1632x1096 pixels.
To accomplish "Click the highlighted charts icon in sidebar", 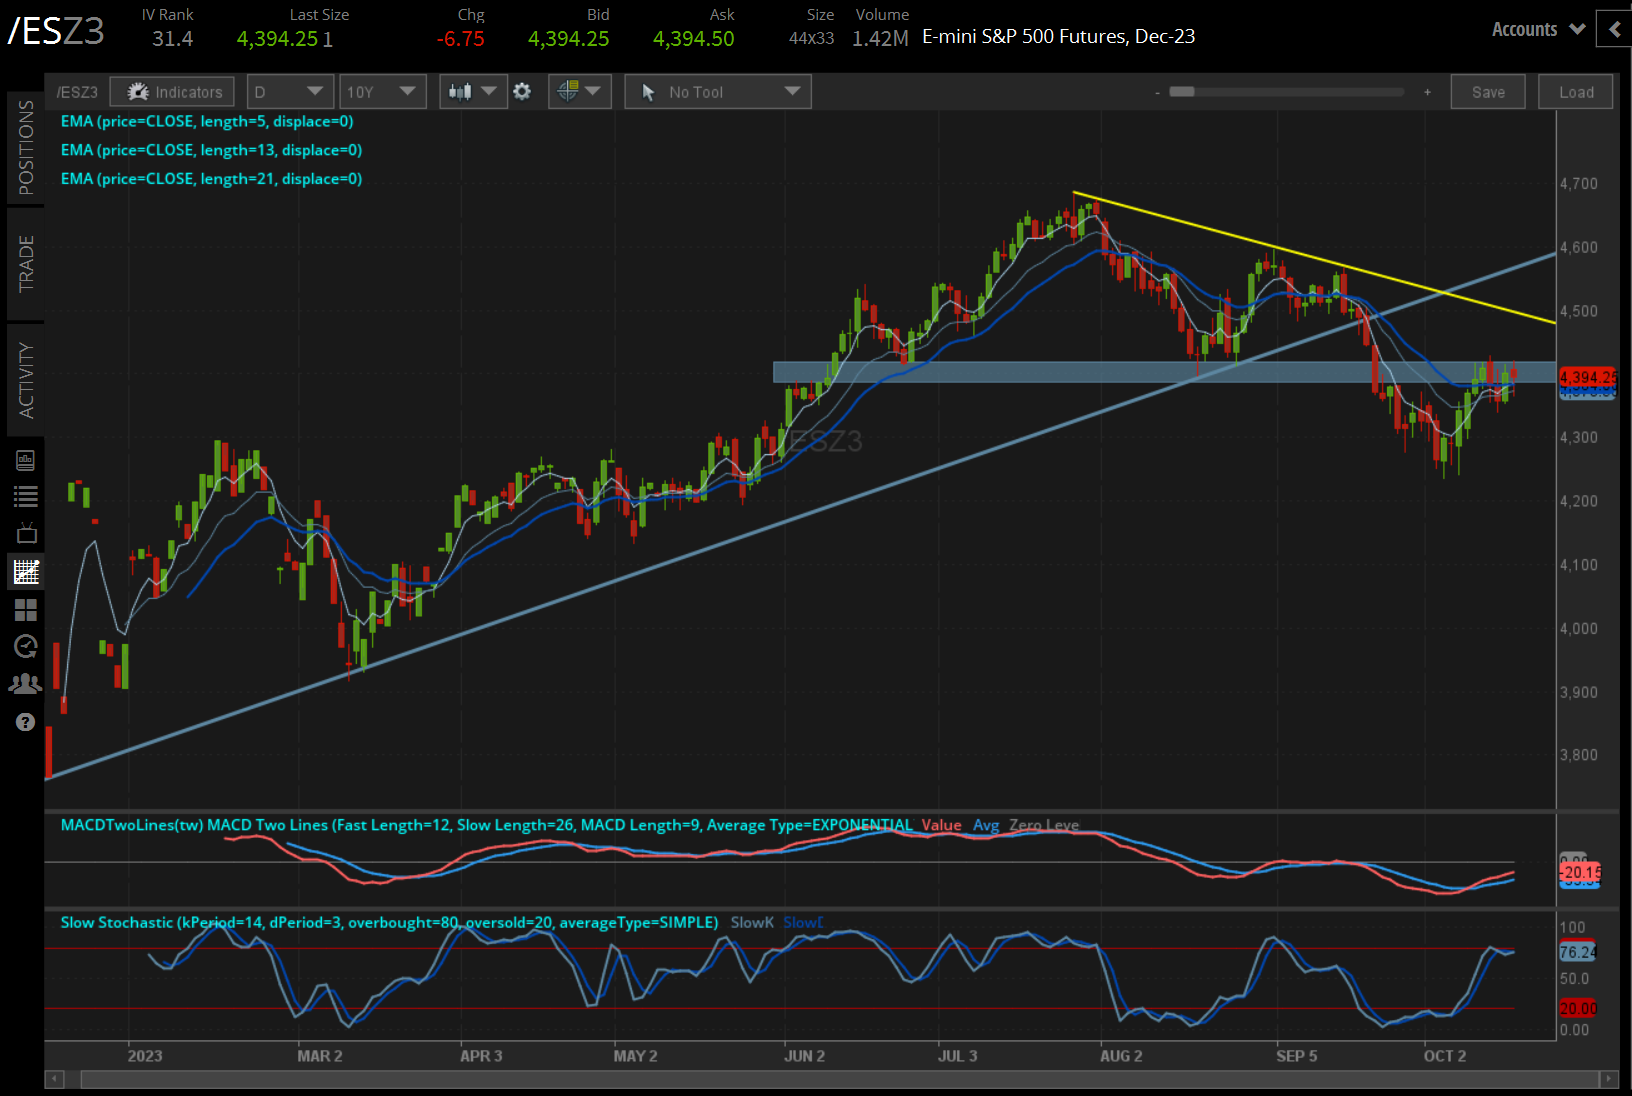I will (x=26, y=571).
